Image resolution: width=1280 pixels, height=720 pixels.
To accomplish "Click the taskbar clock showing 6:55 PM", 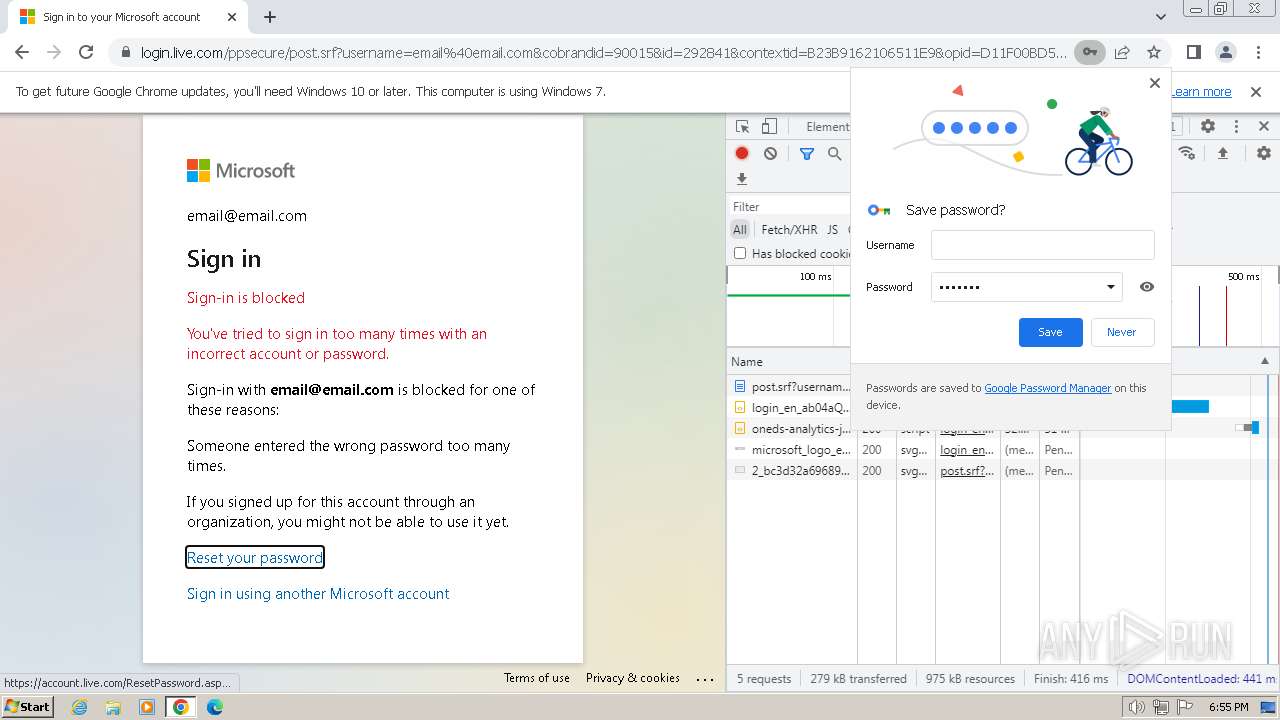I will click(x=1228, y=707).
